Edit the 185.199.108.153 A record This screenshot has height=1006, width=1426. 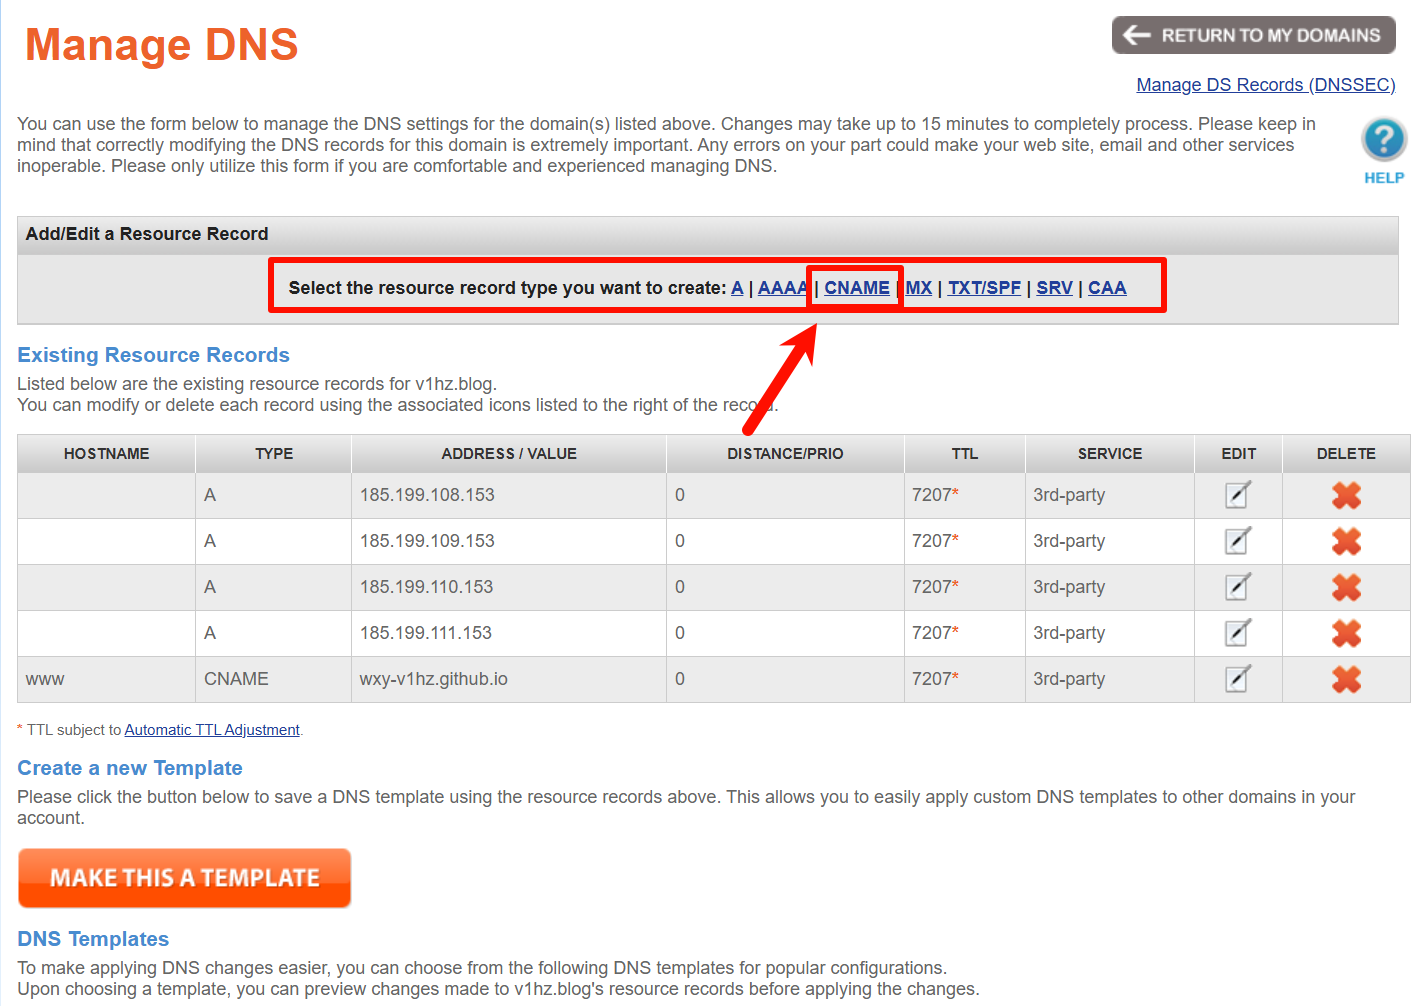click(x=1237, y=495)
